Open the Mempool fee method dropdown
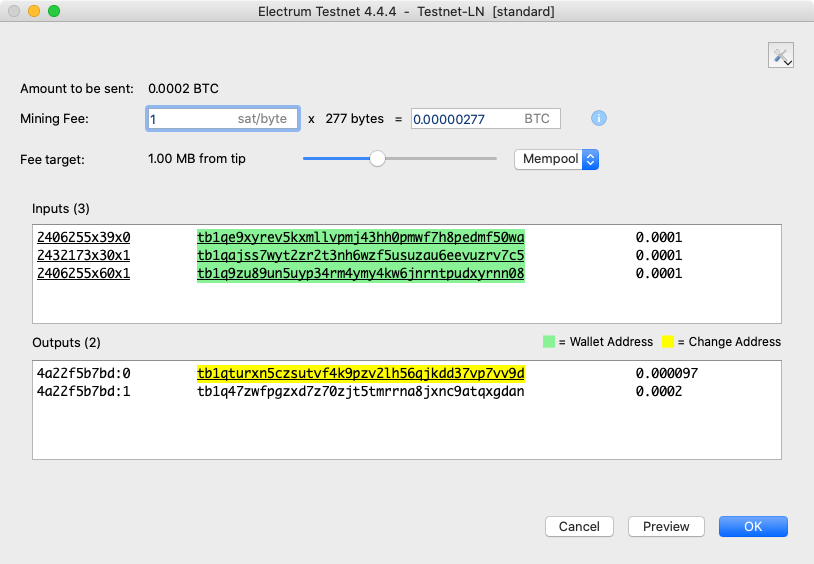The width and height of the screenshot is (814, 564). coord(557,159)
